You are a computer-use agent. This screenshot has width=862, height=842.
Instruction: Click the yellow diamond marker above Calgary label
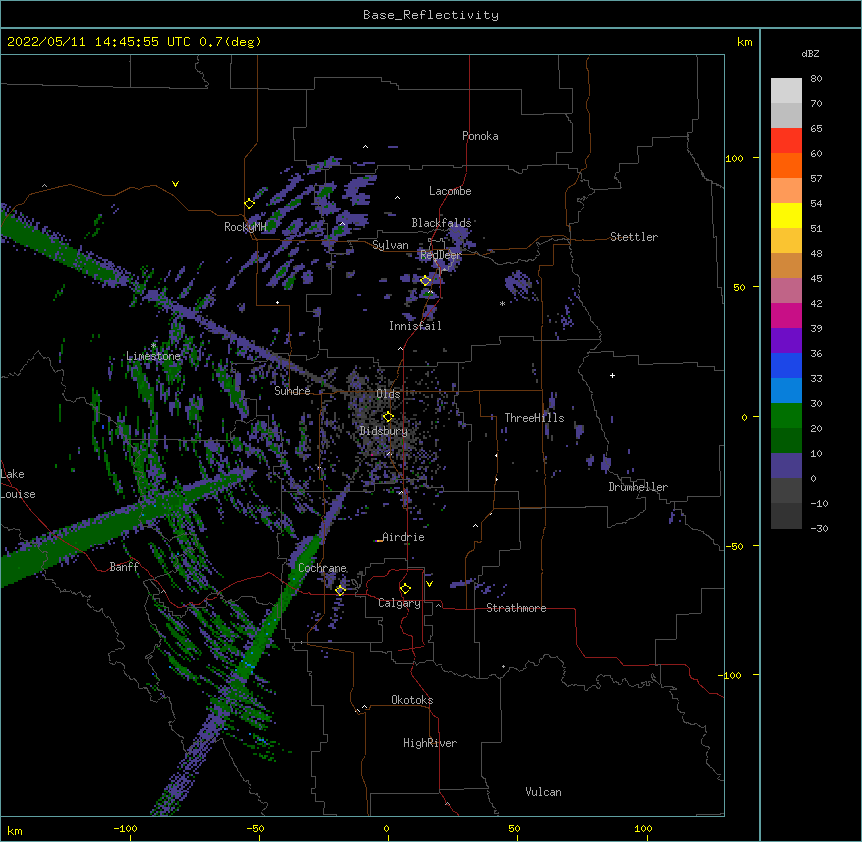coord(405,589)
